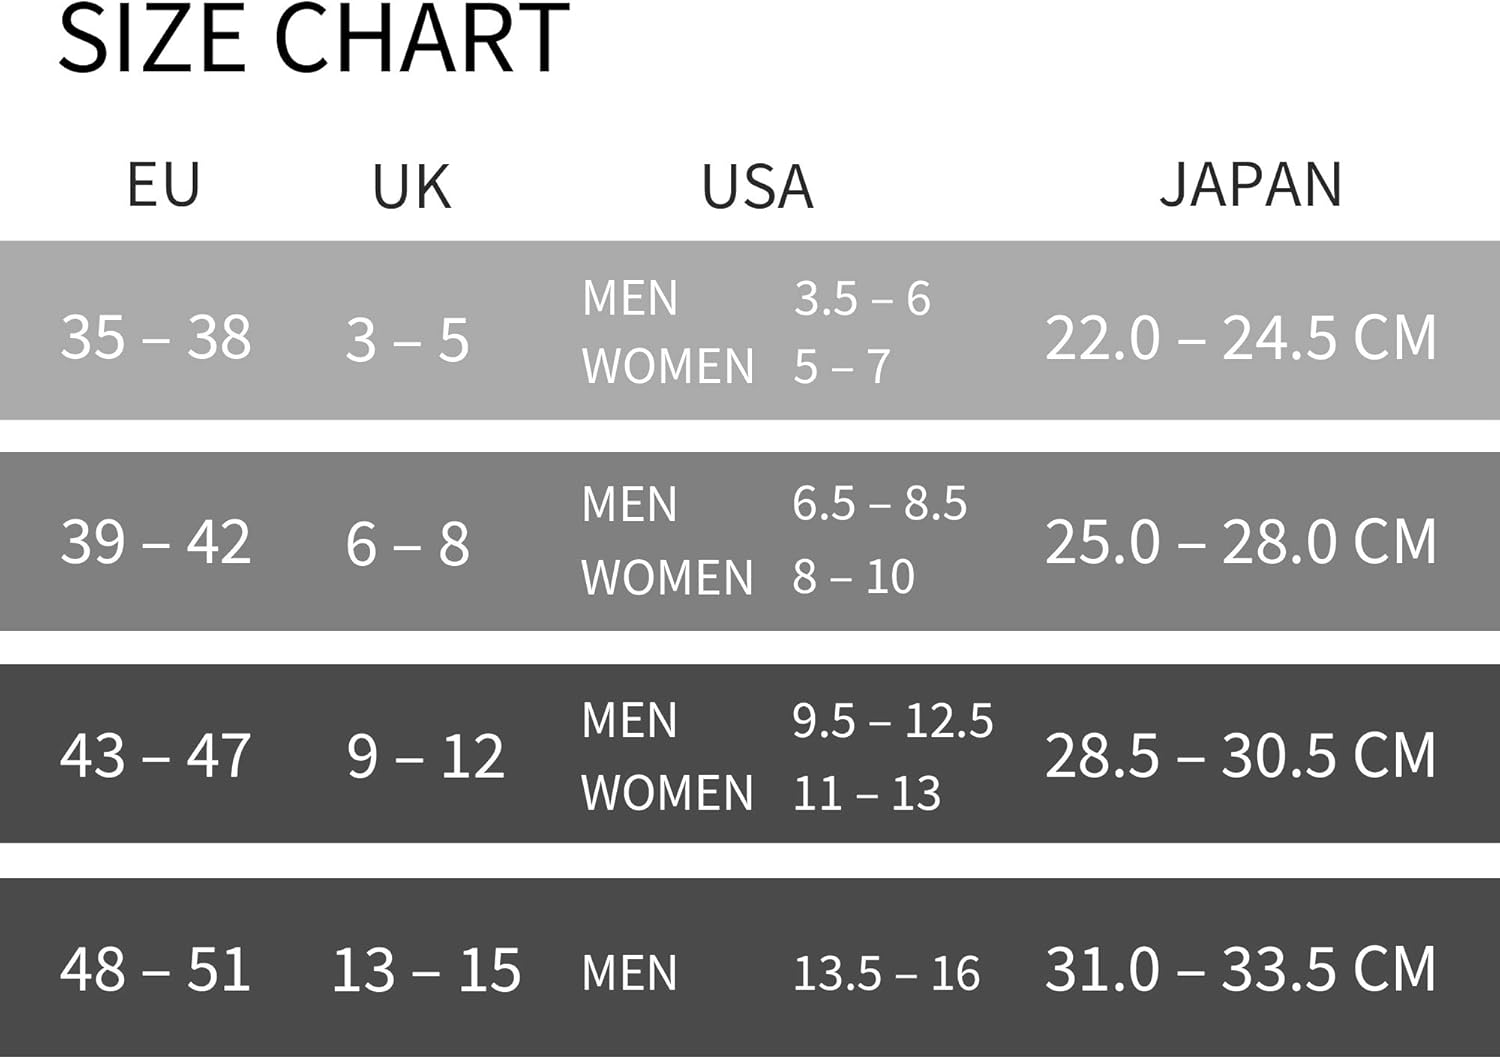Screen dimensions: 1500x1059
Task: Click US women's size 5 – 7
Action: click(x=841, y=367)
